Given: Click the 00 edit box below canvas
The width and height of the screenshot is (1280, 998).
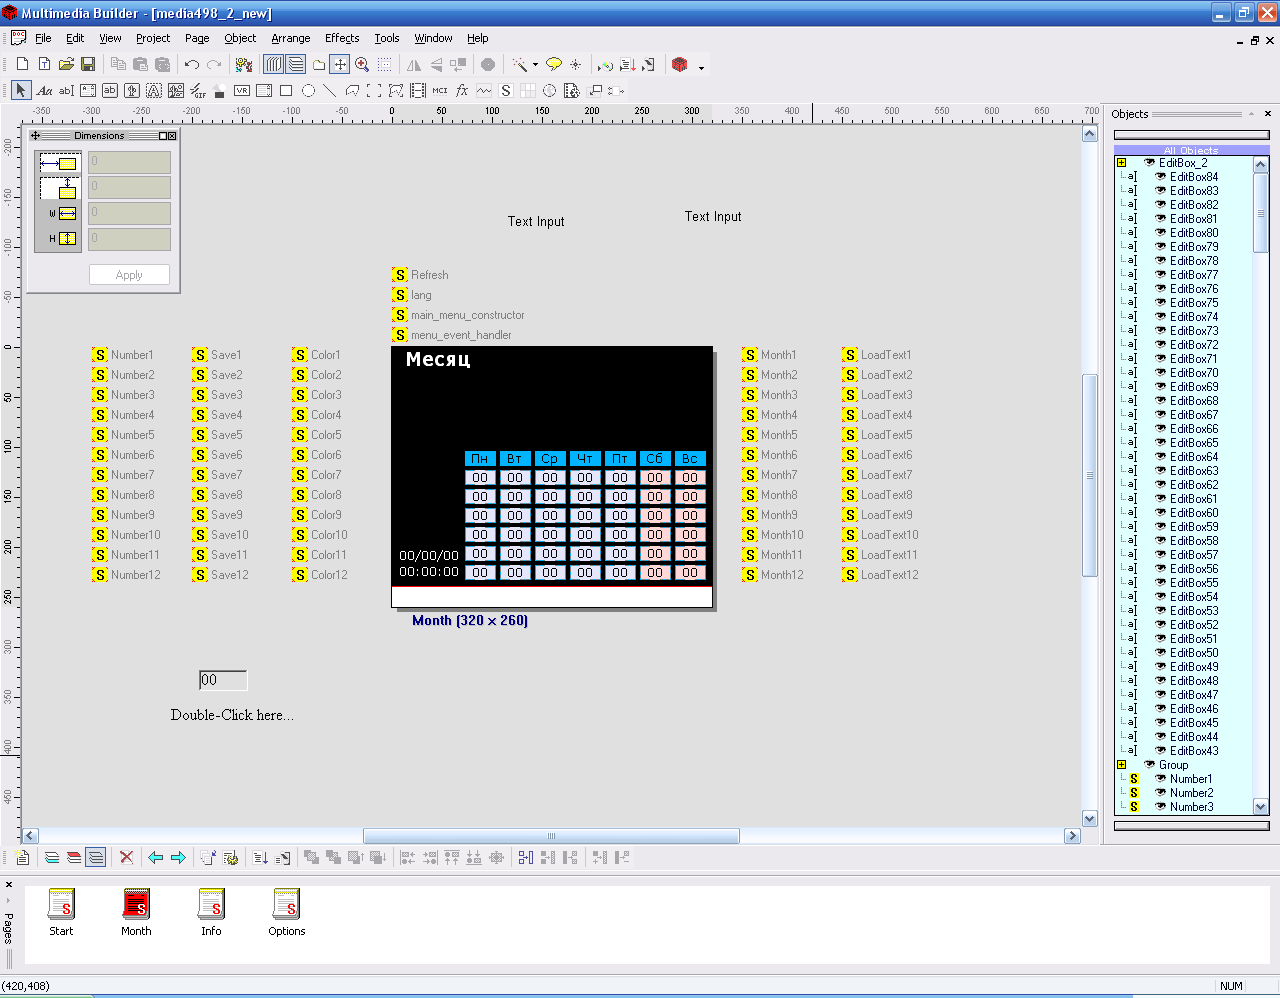Looking at the screenshot, I should point(223,680).
